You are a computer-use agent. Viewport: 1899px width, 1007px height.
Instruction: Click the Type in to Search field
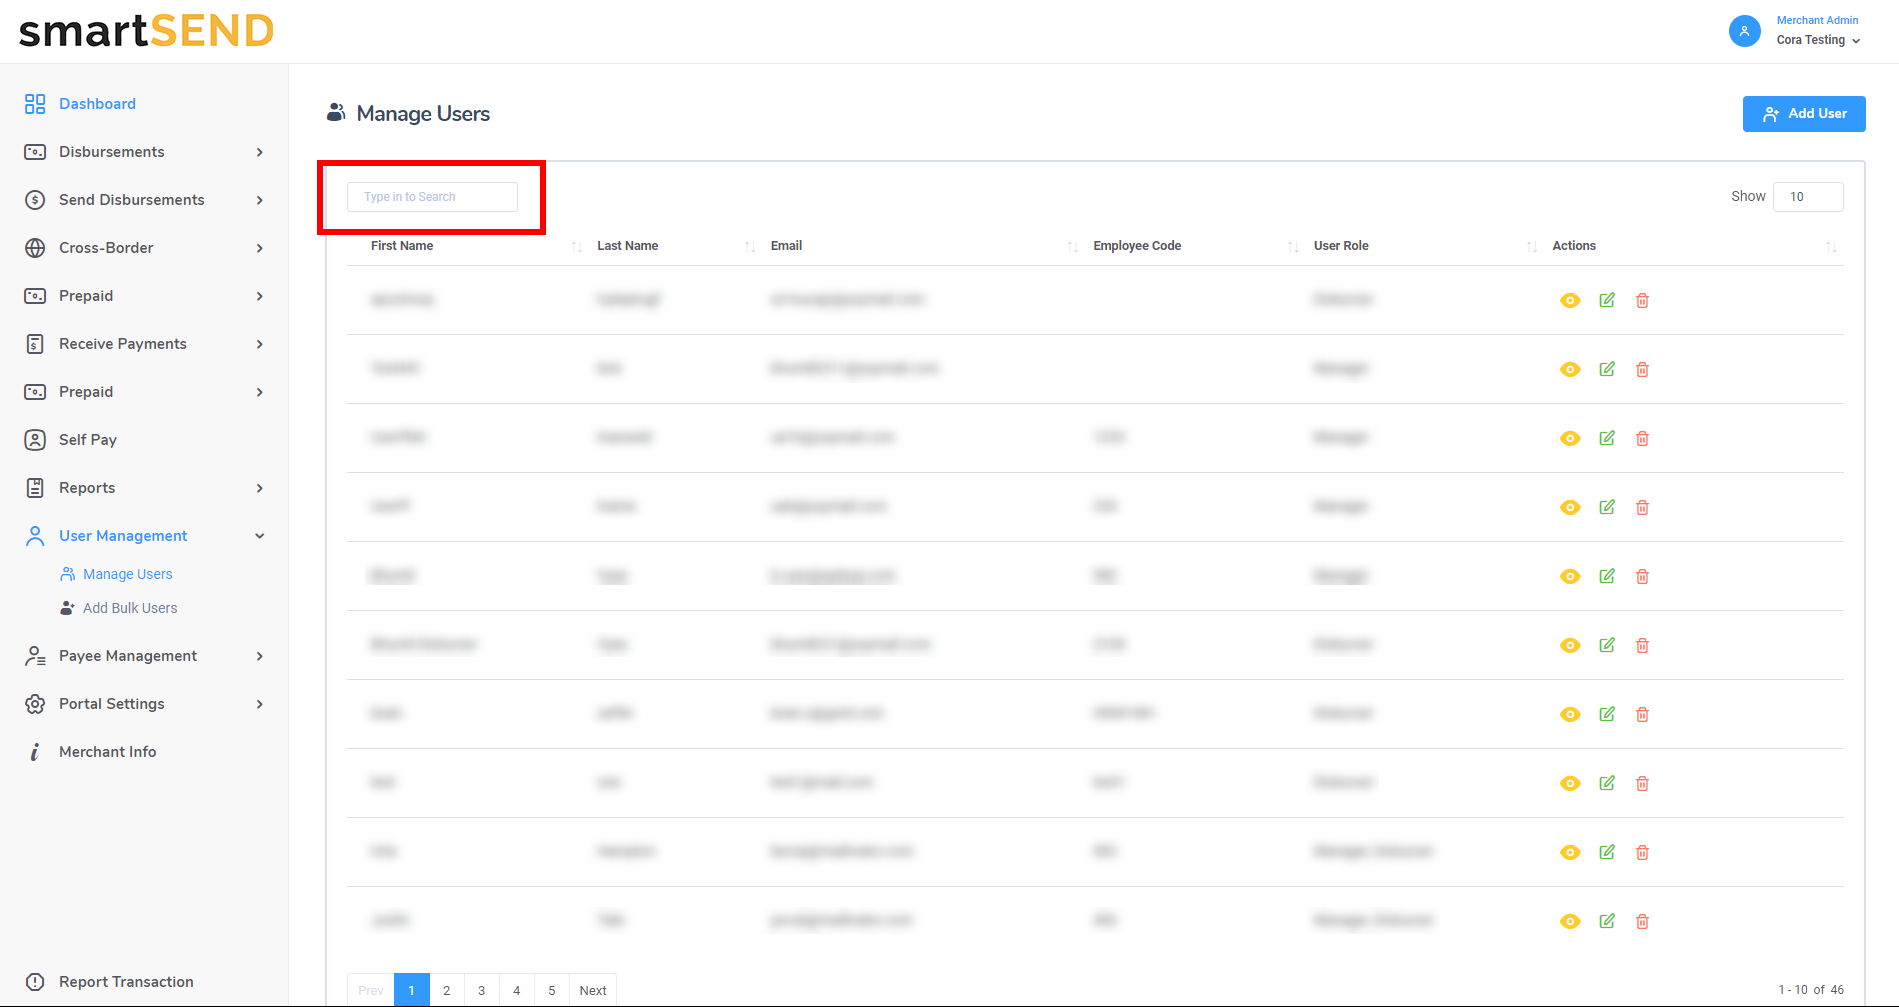pyautogui.click(x=432, y=197)
